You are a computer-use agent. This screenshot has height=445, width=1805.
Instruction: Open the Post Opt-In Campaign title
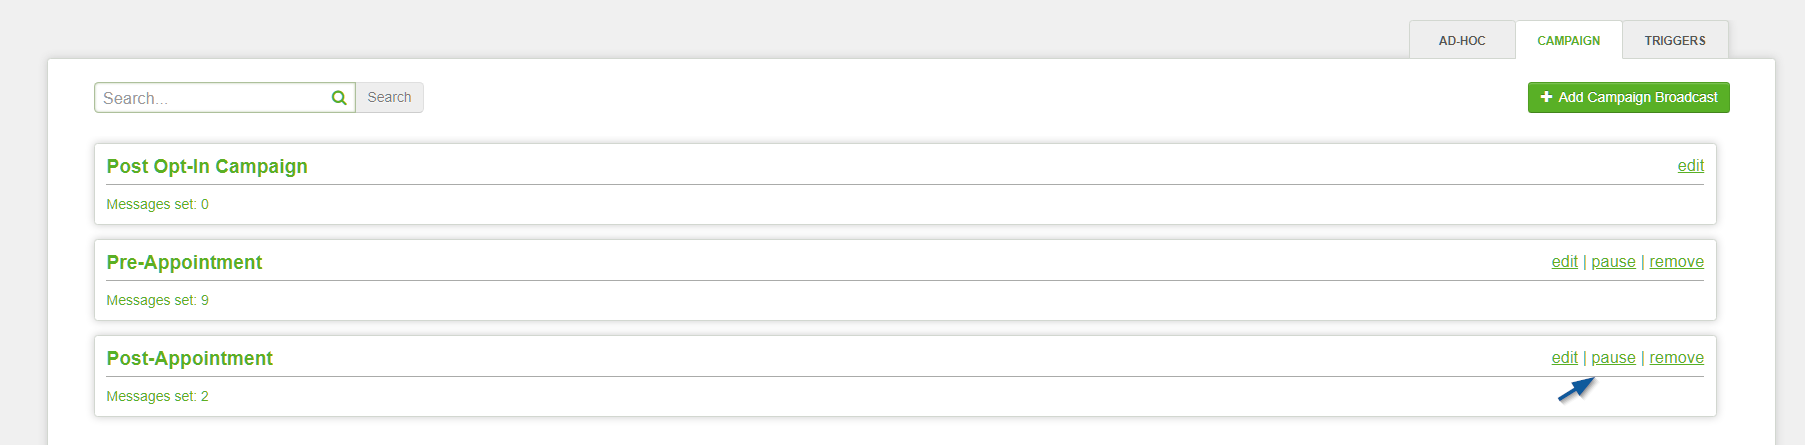tap(207, 166)
